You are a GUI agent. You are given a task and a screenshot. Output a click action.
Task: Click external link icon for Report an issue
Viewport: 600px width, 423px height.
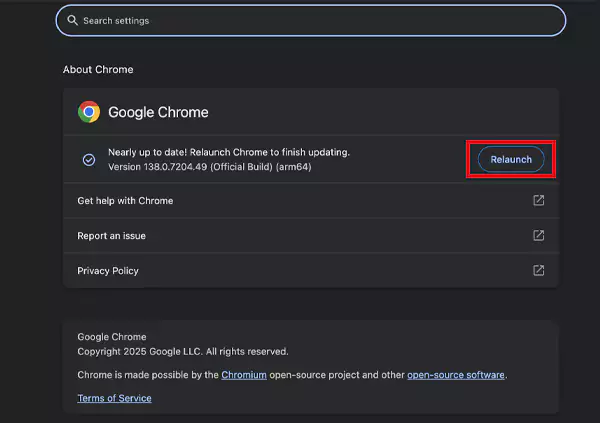[538, 235]
